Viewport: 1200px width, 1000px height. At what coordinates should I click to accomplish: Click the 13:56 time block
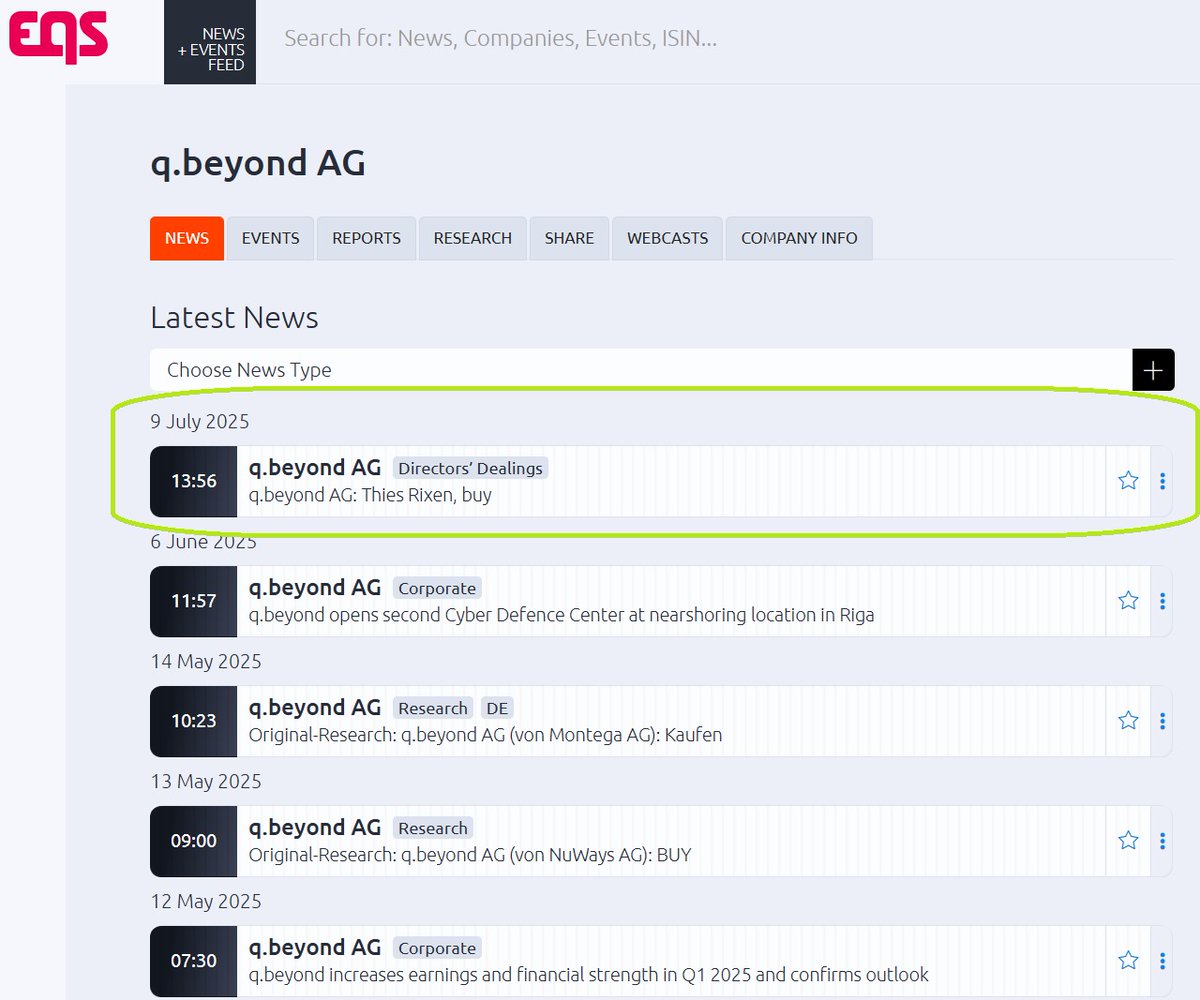pos(193,481)
